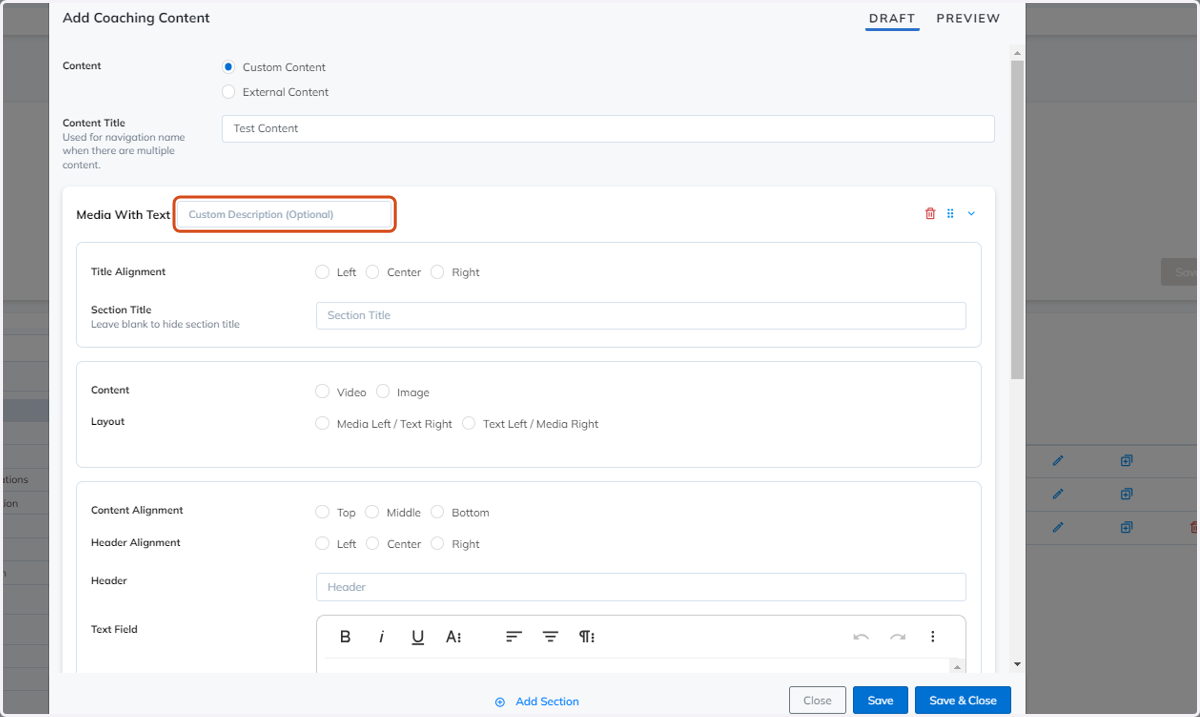Set Title Alignment to Left

(322, 272)
